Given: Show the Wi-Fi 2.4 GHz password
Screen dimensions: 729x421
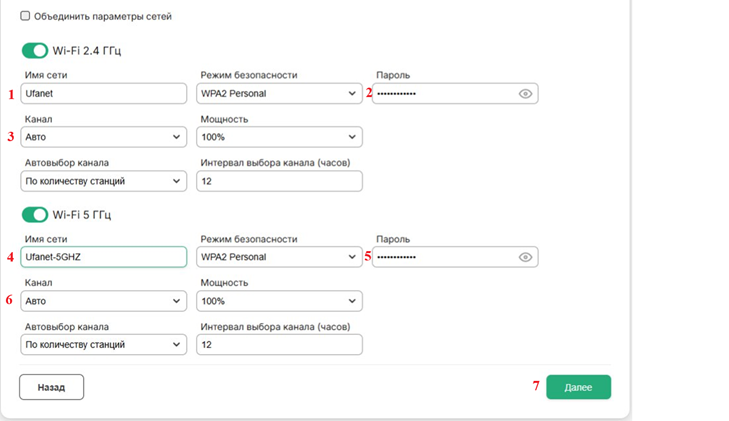Looking at the screenshot, I should 525,93.
